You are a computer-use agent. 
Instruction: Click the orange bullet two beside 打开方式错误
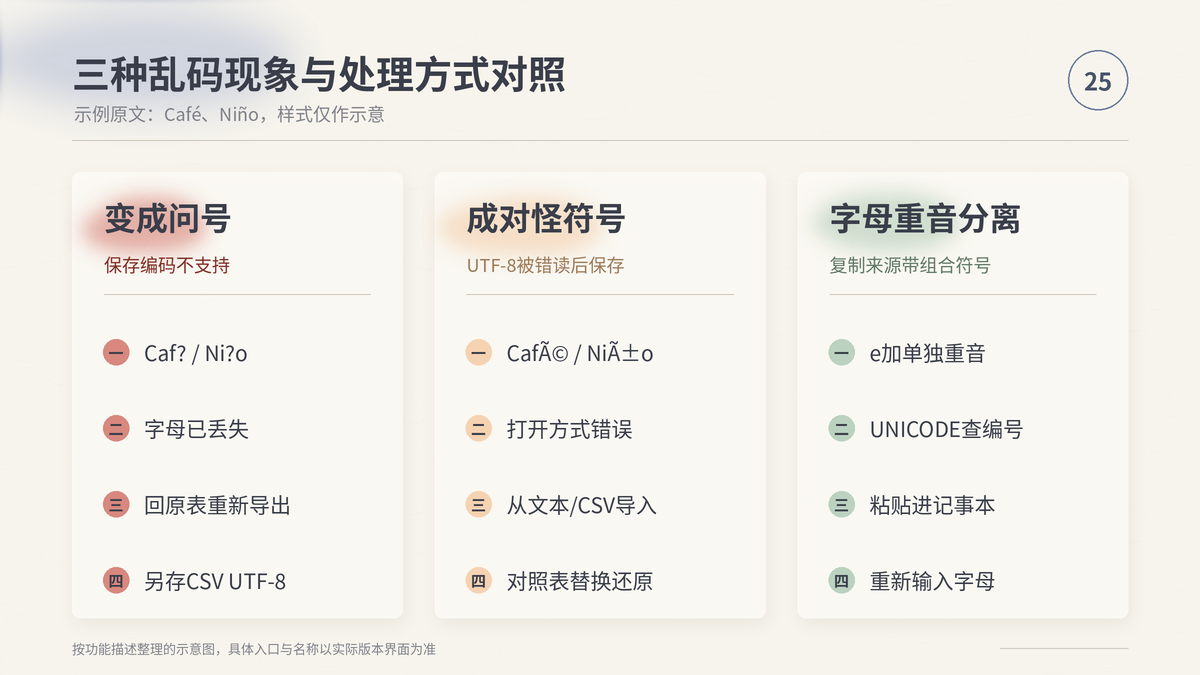[479, 429]
